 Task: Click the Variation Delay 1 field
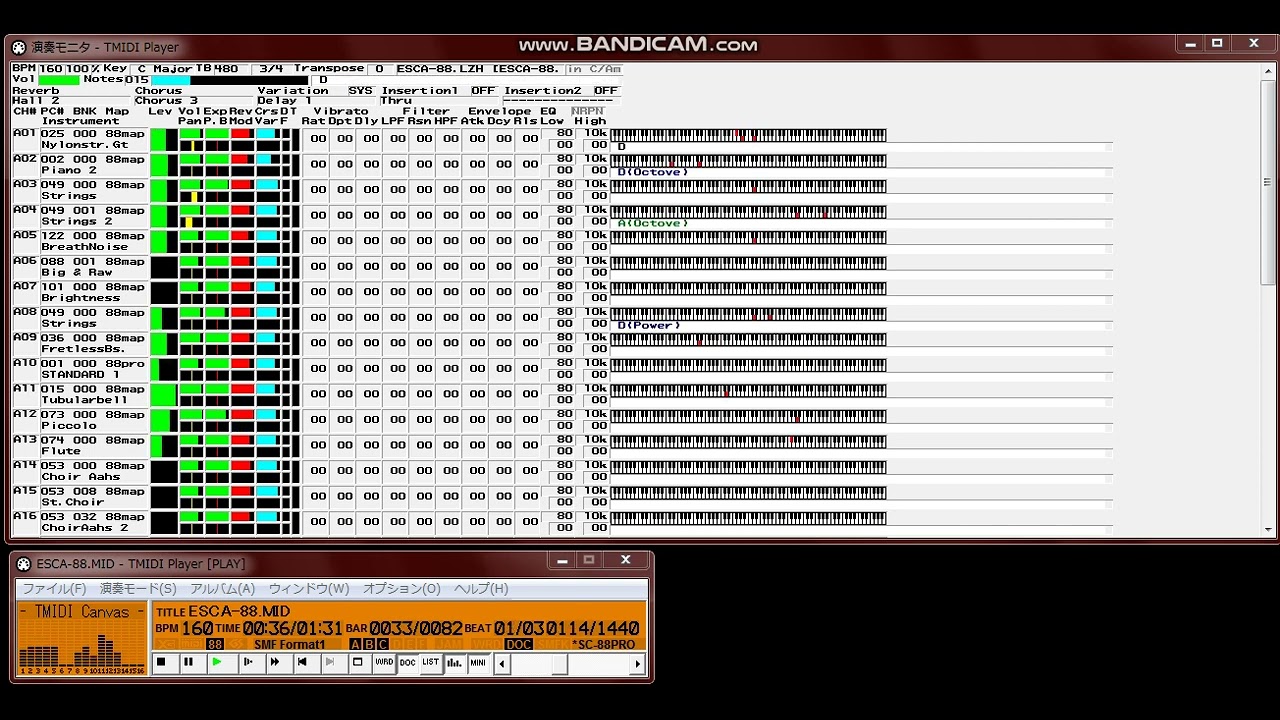pyautogui.click(x=285, y=101)
